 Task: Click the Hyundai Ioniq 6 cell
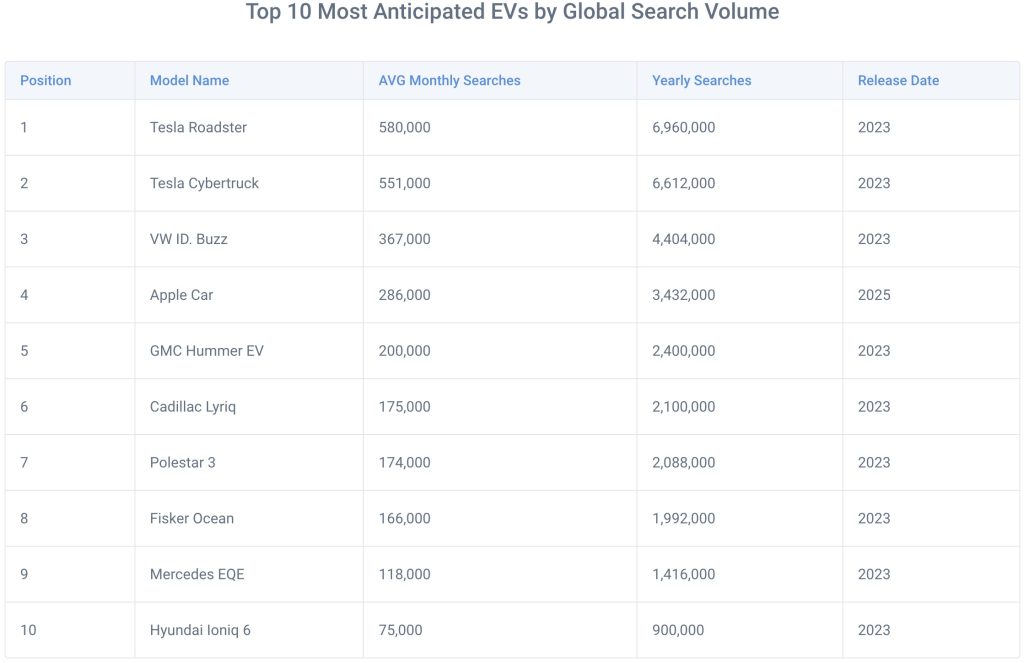click(205, 630)
